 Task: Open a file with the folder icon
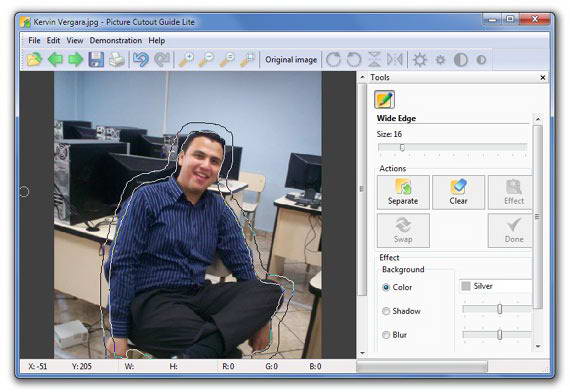tap(34, 60)
